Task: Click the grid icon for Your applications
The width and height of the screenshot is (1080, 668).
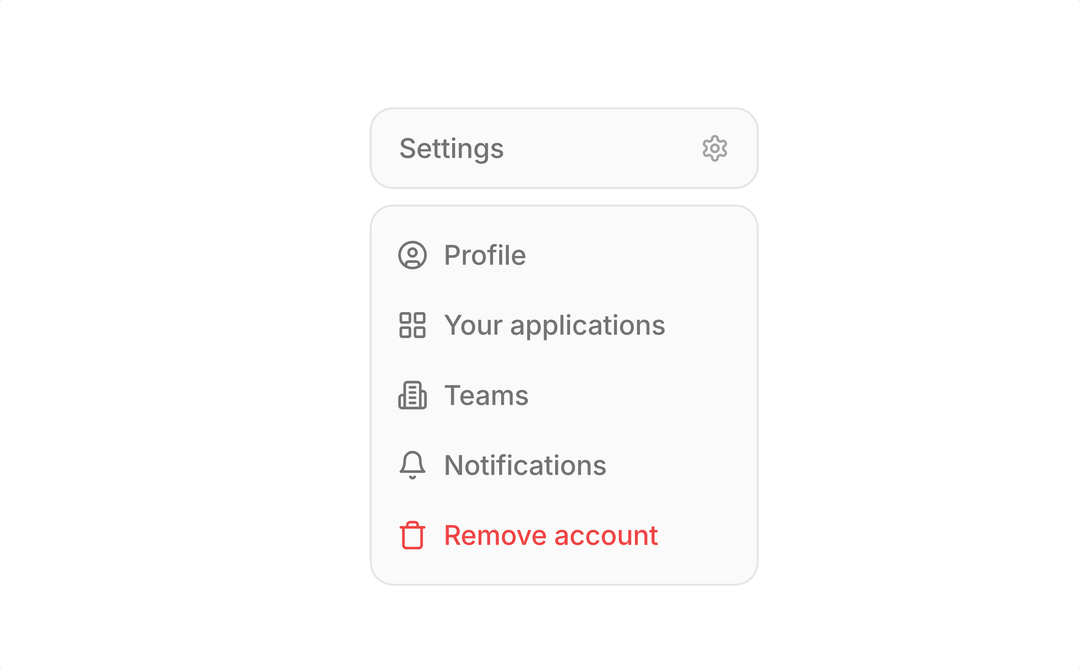Action: point(412,325)
